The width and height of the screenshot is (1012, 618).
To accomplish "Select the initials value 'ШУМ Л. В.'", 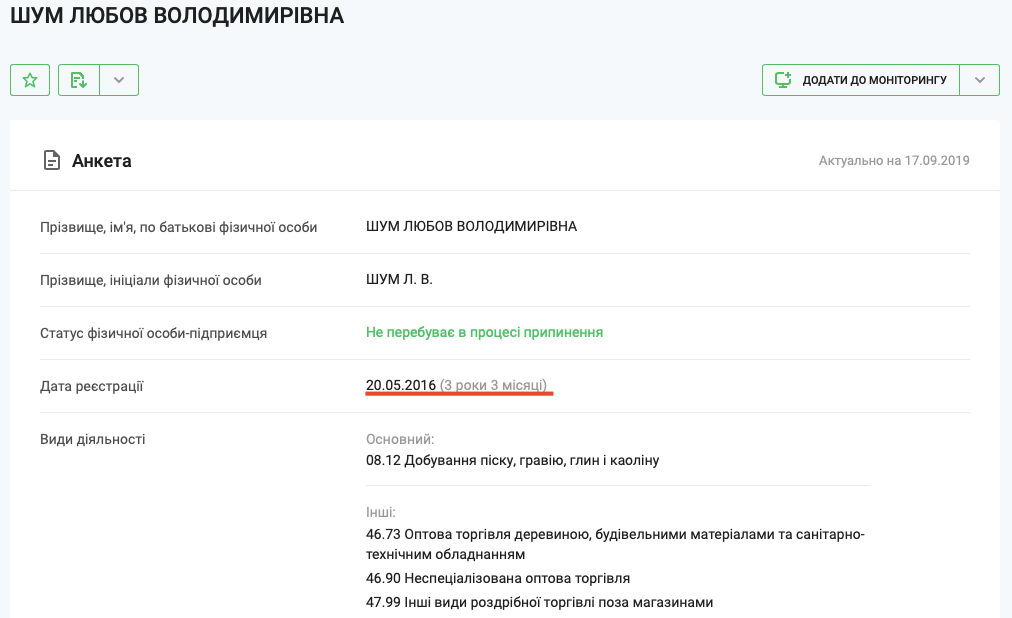I will click(x=399, y=280).
